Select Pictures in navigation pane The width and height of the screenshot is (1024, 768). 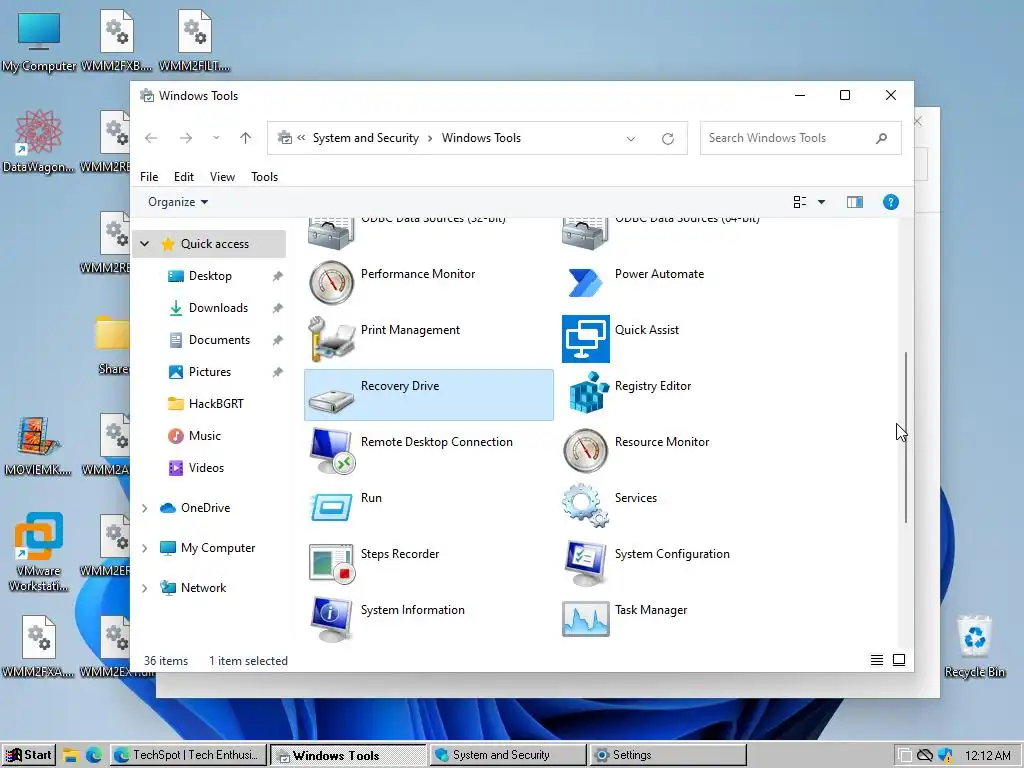(x=210, y=372)
